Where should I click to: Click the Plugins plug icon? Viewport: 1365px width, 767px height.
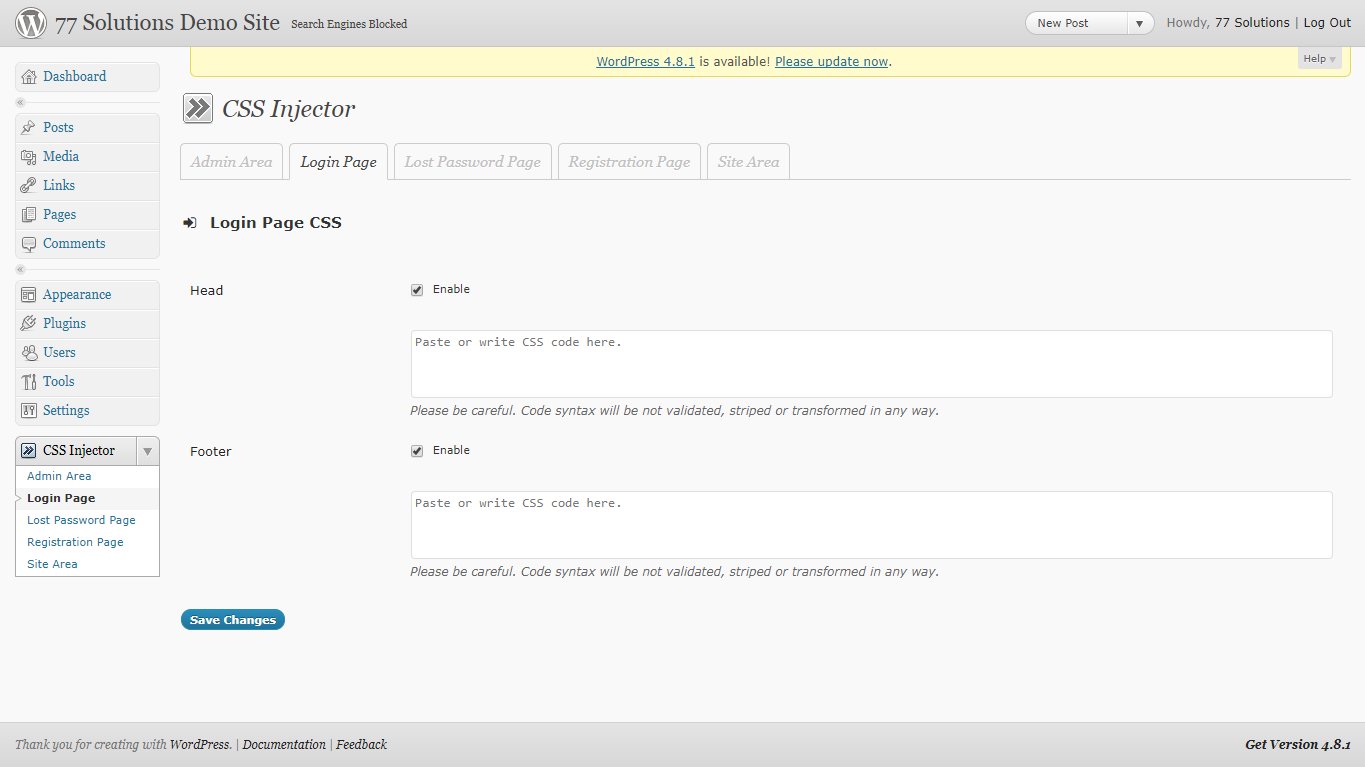tap(29, 324)
